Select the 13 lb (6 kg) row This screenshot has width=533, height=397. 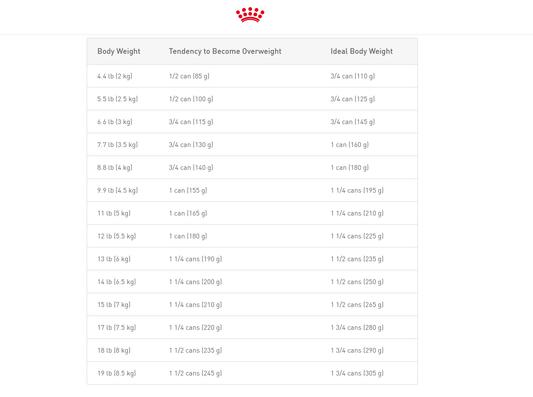[x=252, y=259]
